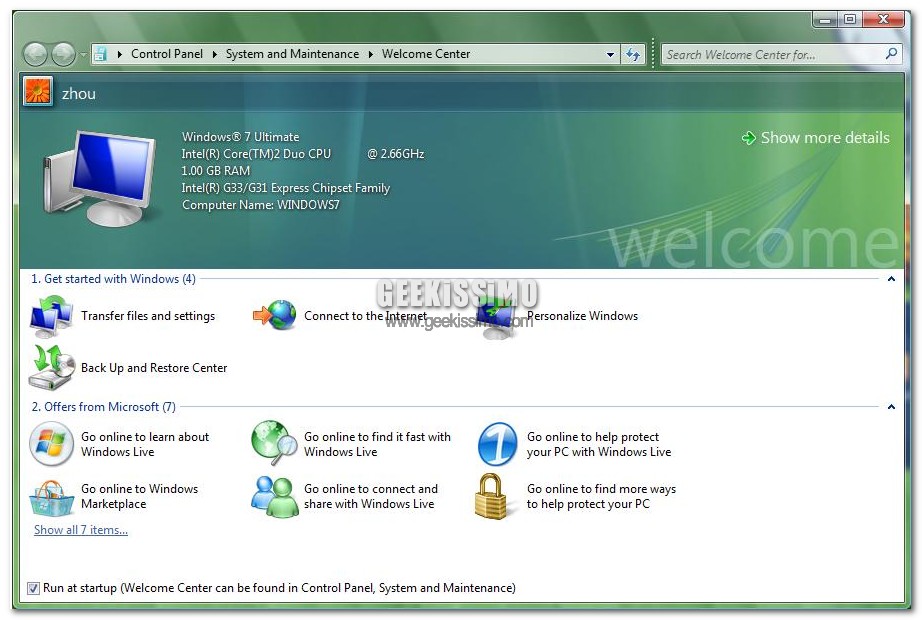Viewport: 922px width, 620px height.
Task: Click the zhou username text
Action: [79, 94]
